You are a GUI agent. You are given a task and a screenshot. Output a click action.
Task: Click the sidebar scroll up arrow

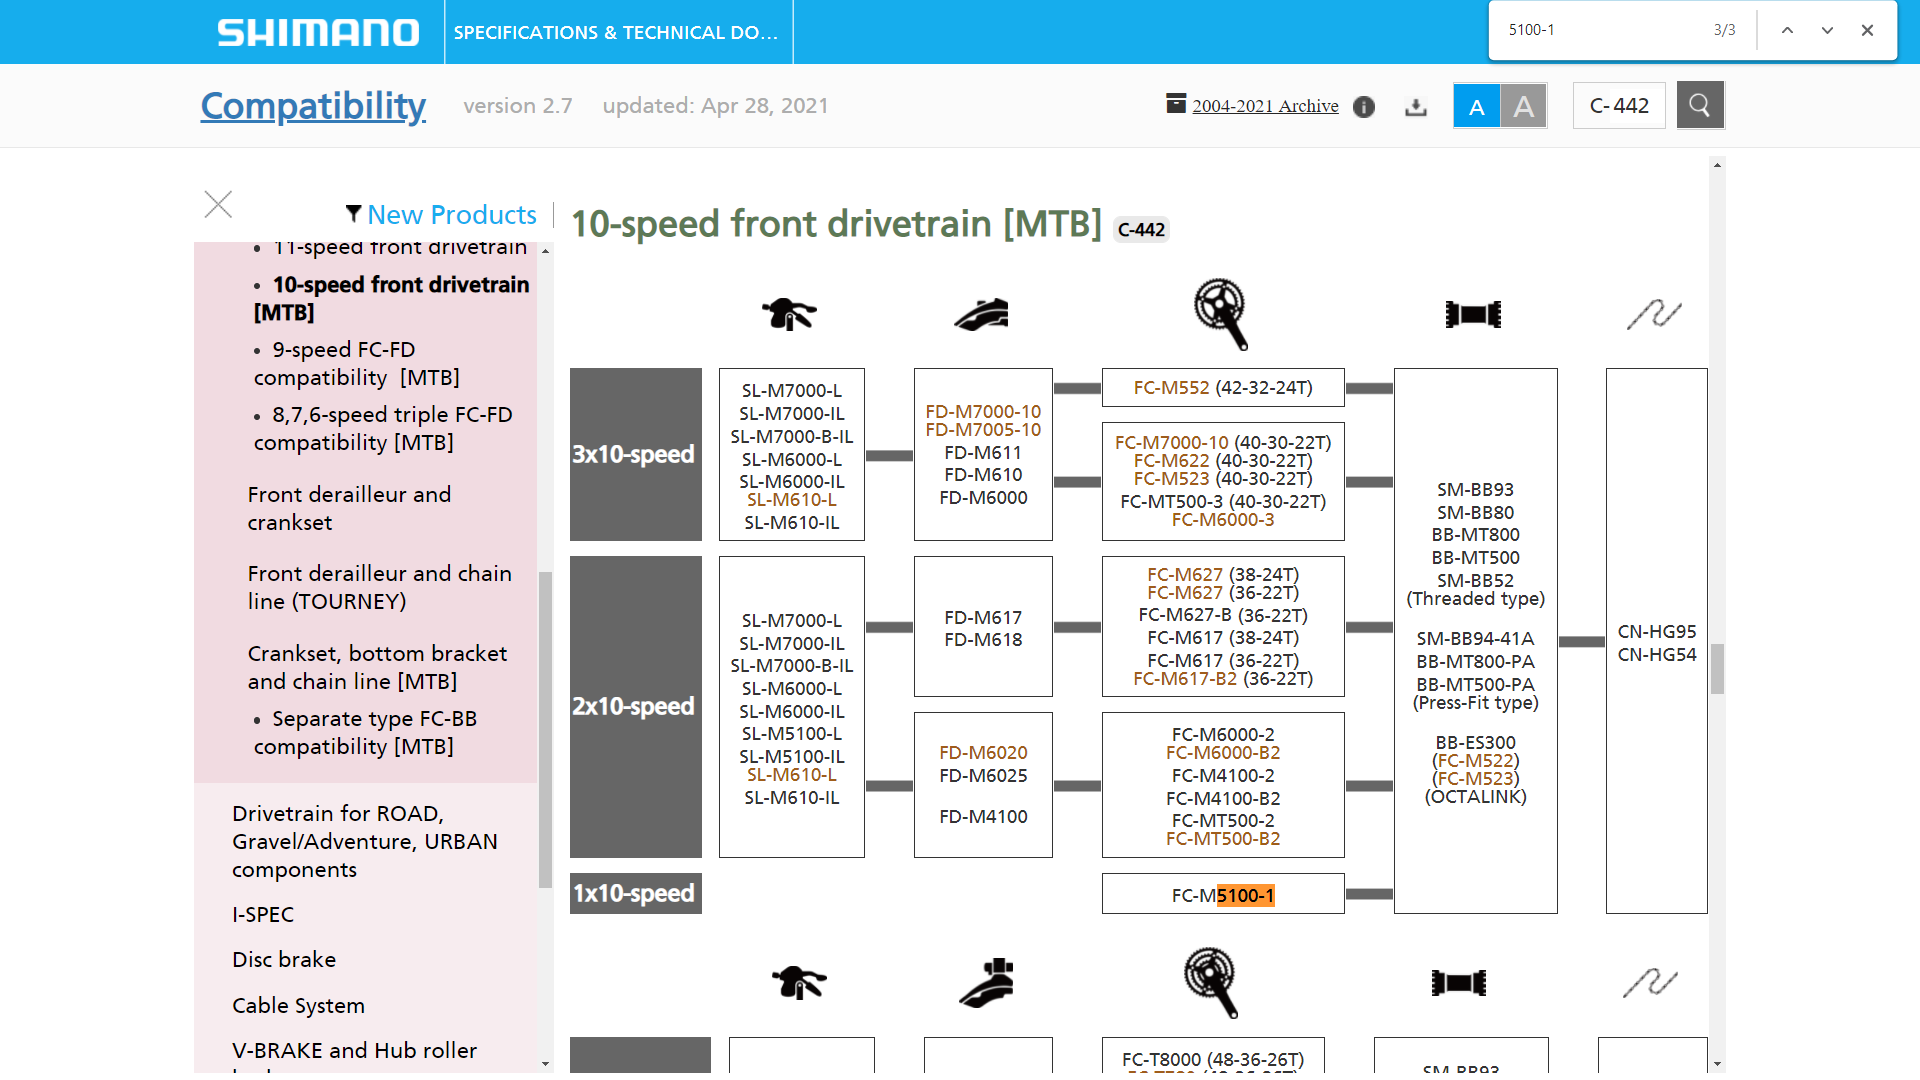(545, 250)
